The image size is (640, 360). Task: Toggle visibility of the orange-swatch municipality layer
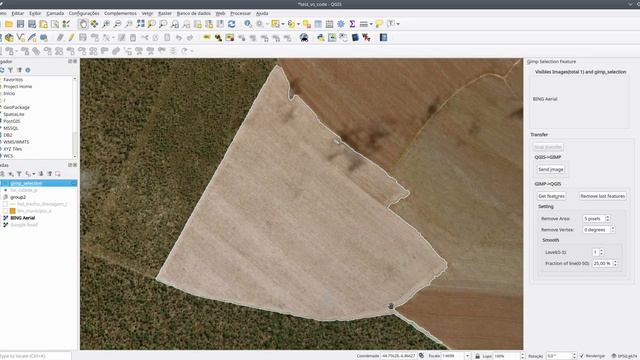[x=5, y=211]
